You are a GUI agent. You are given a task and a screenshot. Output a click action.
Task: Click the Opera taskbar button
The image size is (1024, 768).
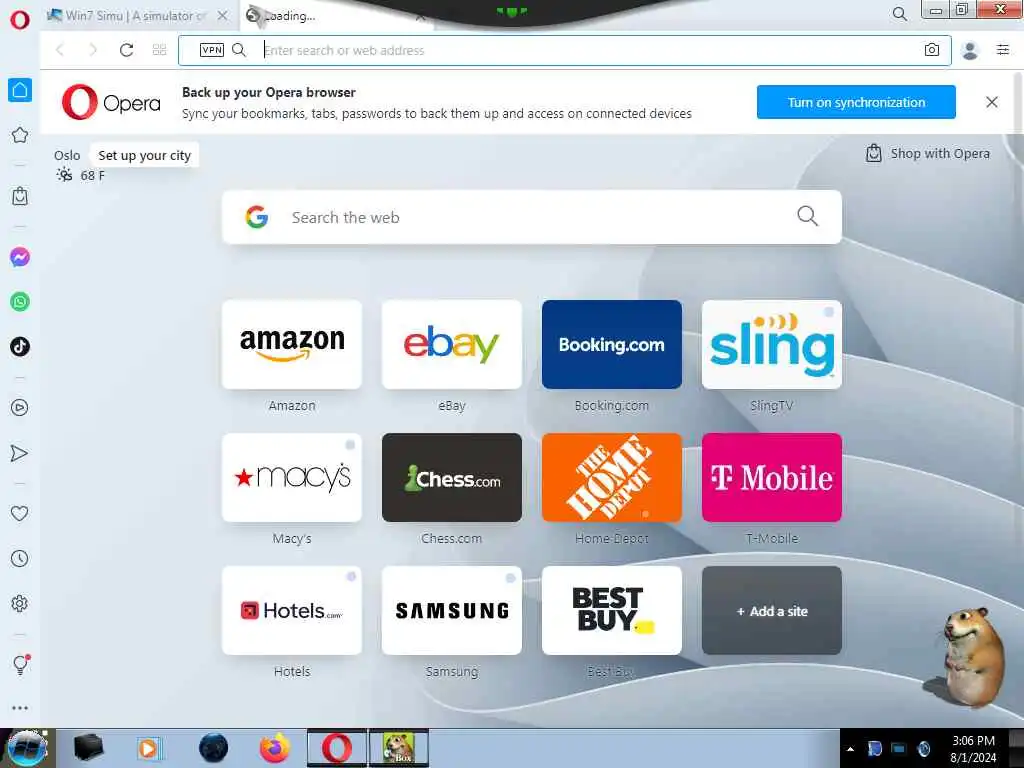pyautogui.click(x=337, y=748)
